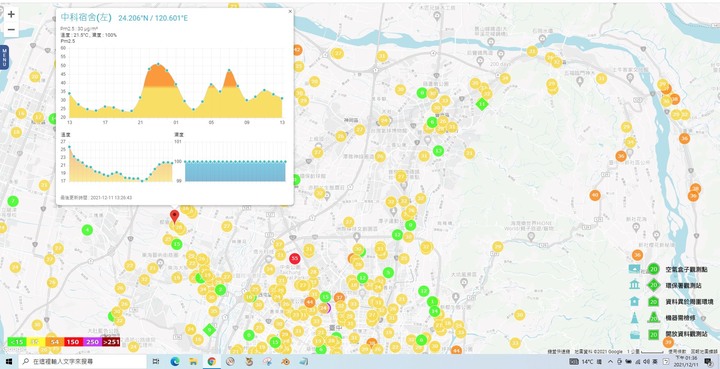Zoom in the map with the plus button
This screenshot has height=369, width=720.
coord(11,14)
